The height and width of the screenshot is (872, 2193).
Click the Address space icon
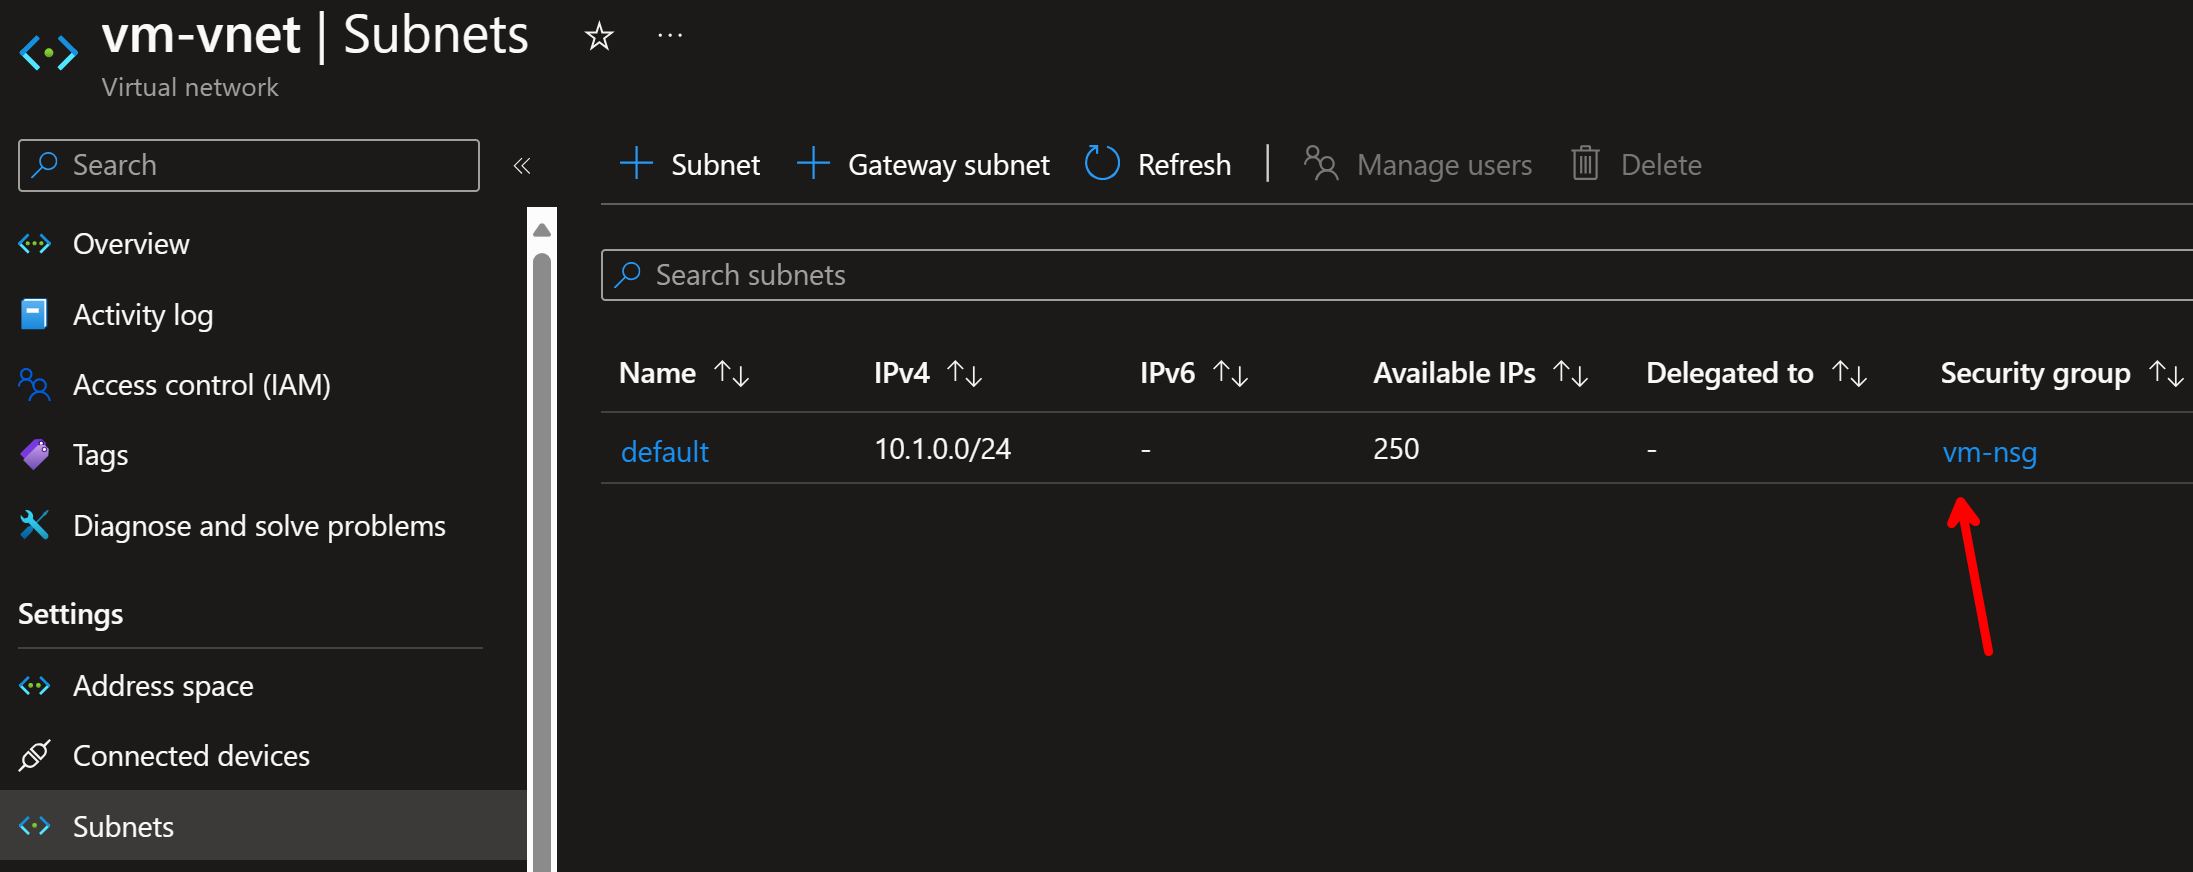click(x=35, y=686)
